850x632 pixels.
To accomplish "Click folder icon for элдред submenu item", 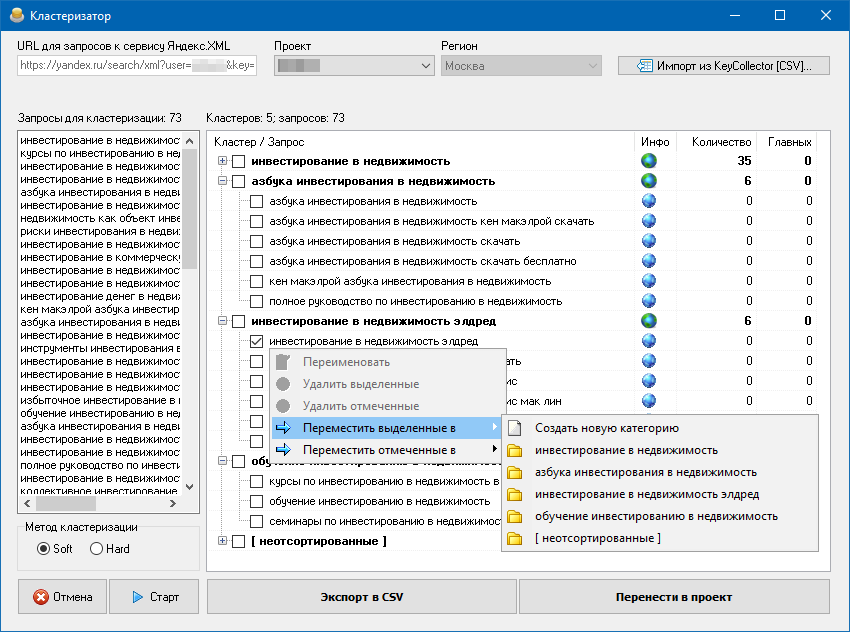I will point(514,495).
